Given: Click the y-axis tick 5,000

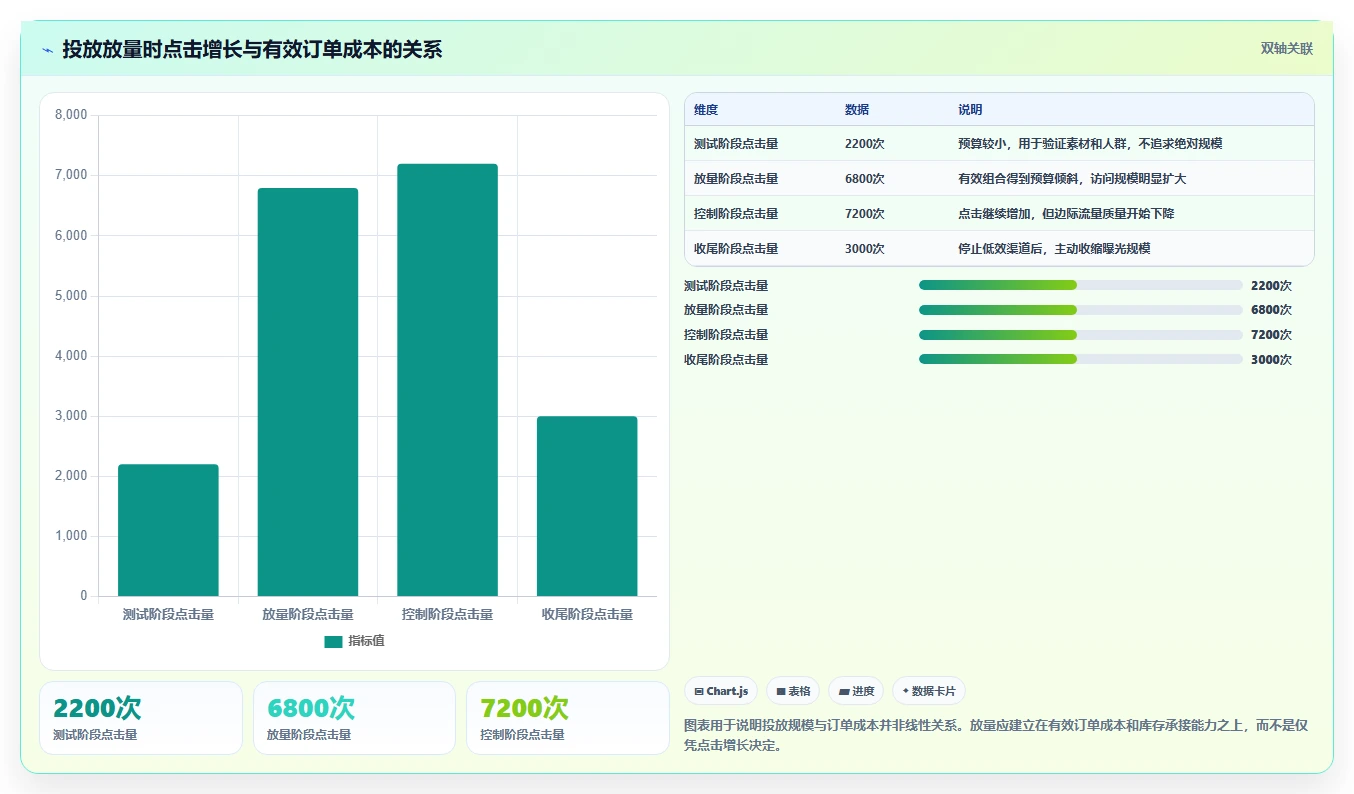Looking at the screenshot, I should point(71,296).
